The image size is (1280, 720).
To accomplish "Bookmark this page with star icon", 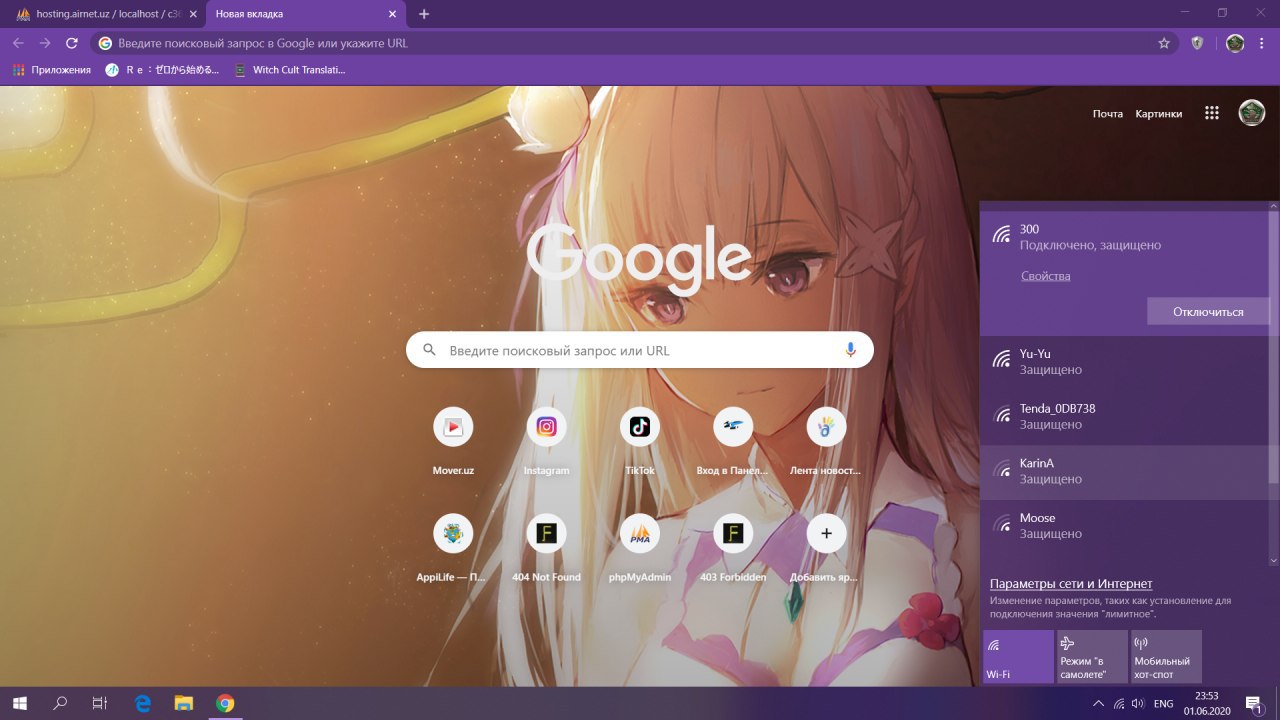I will coord(1164,43).
